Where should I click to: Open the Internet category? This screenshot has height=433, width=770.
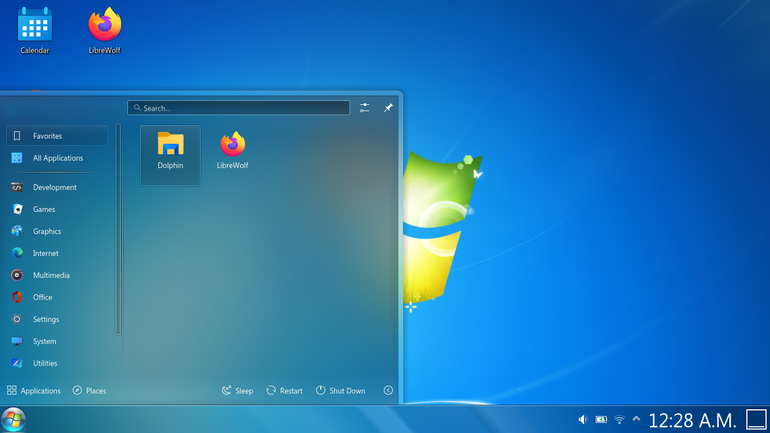click(57, 253)
